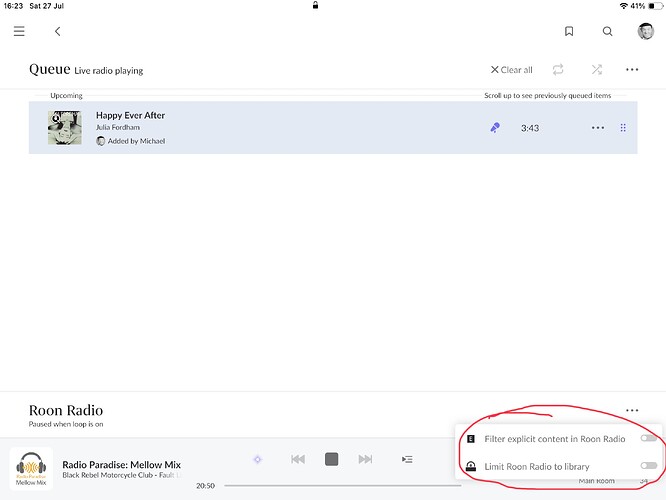Click the 16:23 clock in status bar

pos(13,6)
